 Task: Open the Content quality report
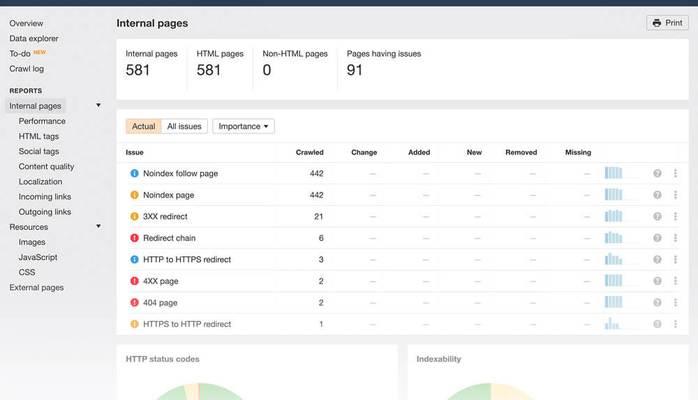(x=46, y=166)
